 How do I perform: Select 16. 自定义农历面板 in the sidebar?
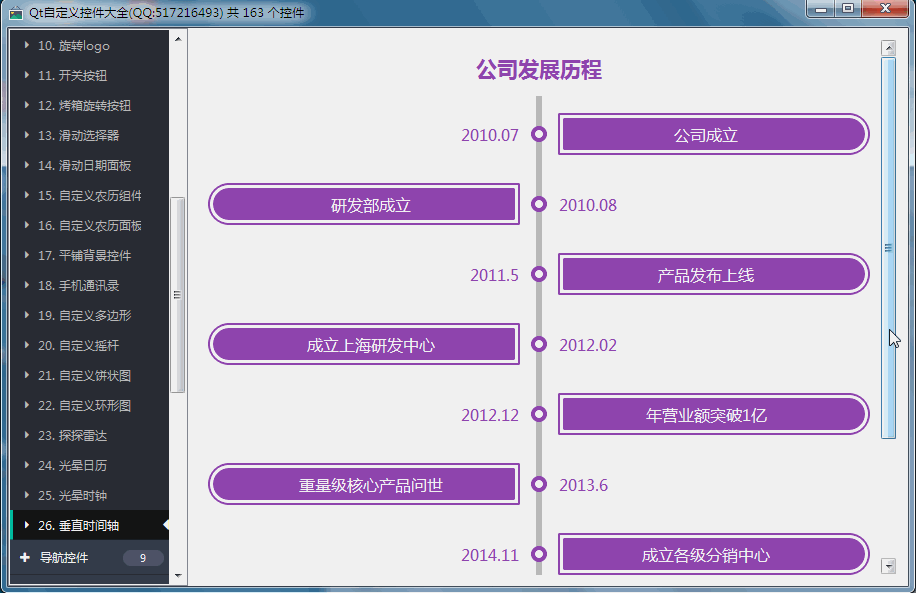tap(80, 225)
